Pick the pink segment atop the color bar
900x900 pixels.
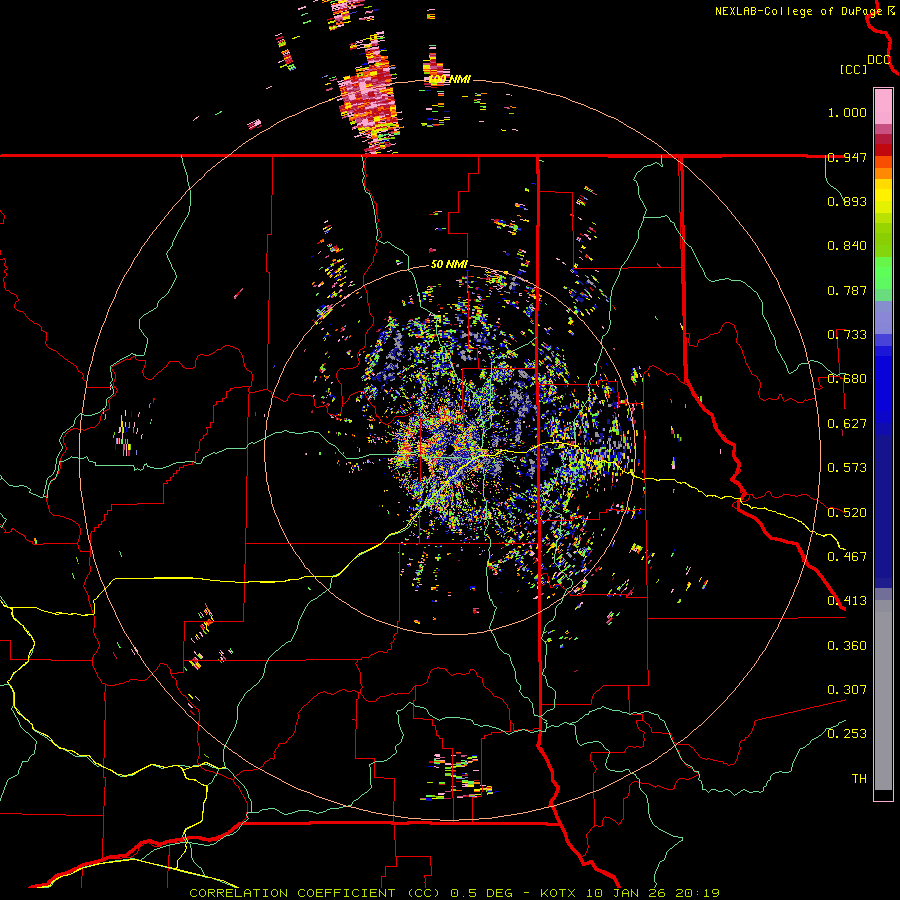click(x=883, y=106)
